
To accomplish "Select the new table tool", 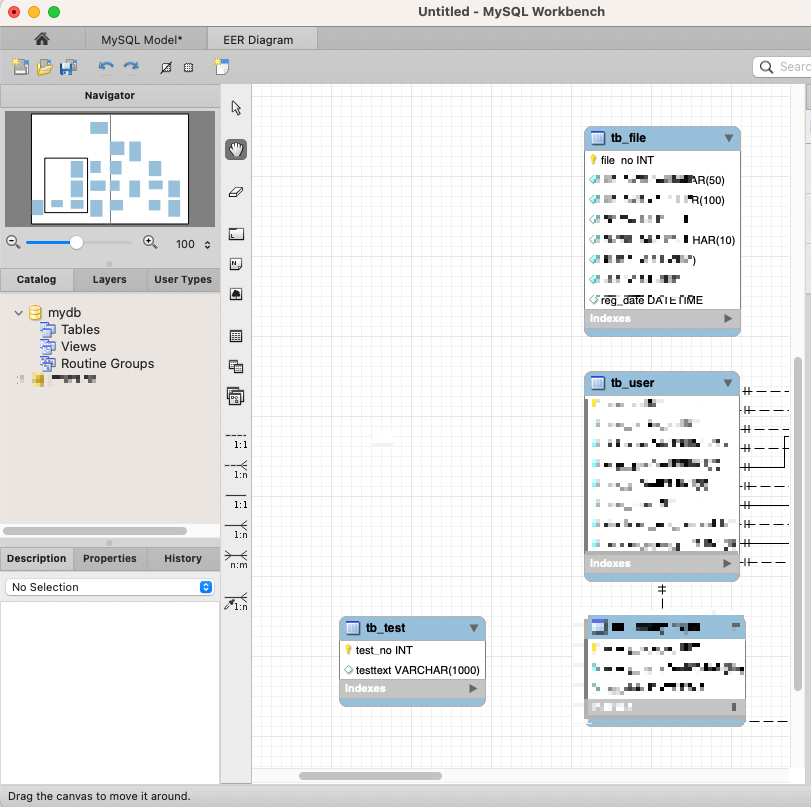I will [236, 336].
